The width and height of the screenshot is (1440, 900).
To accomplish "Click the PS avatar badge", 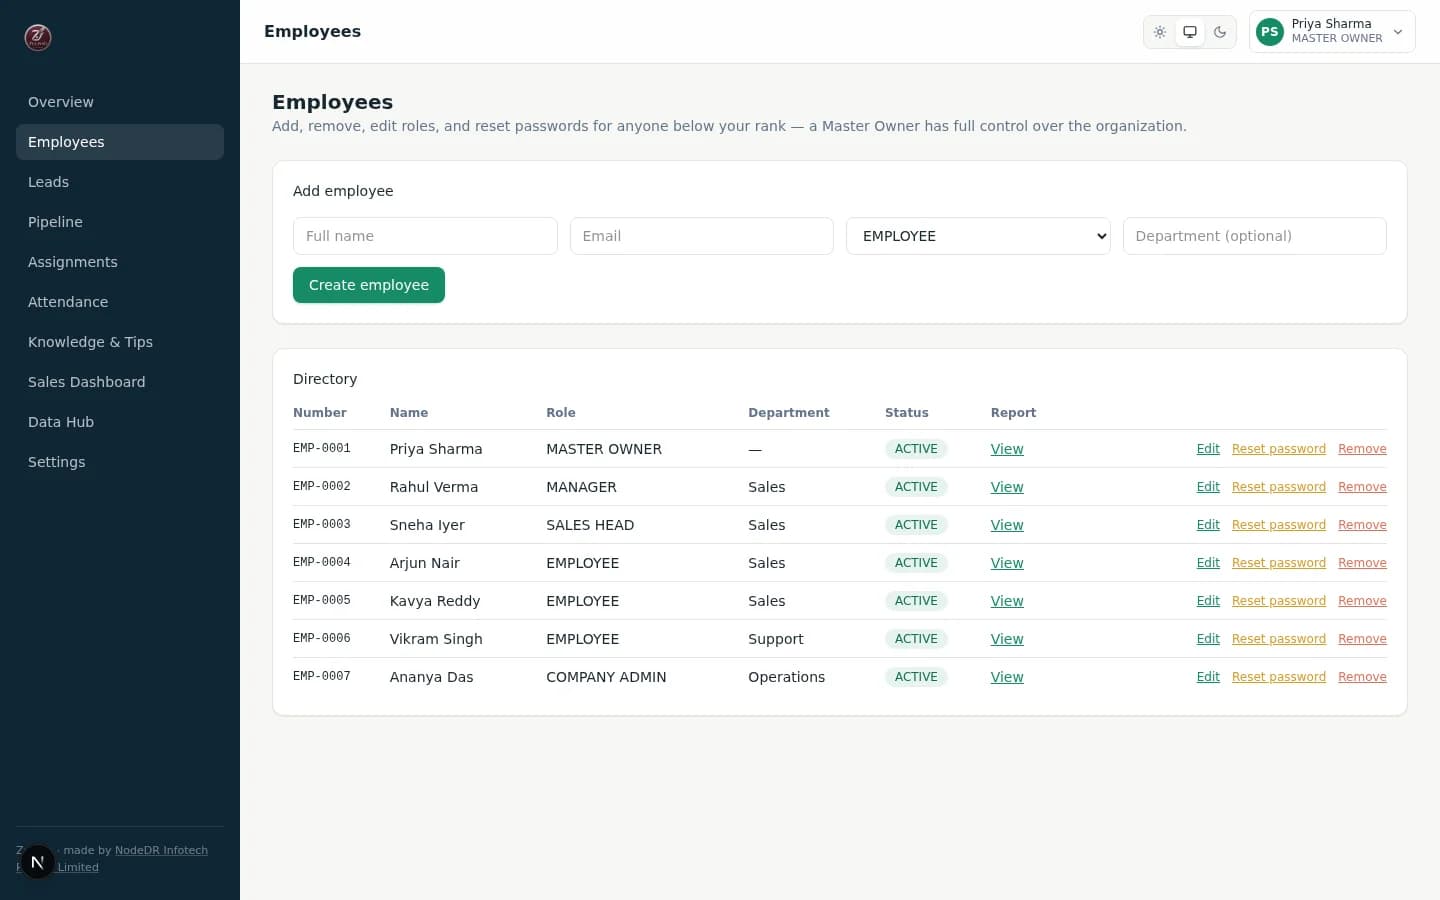I will click(x=1270, y=32).
